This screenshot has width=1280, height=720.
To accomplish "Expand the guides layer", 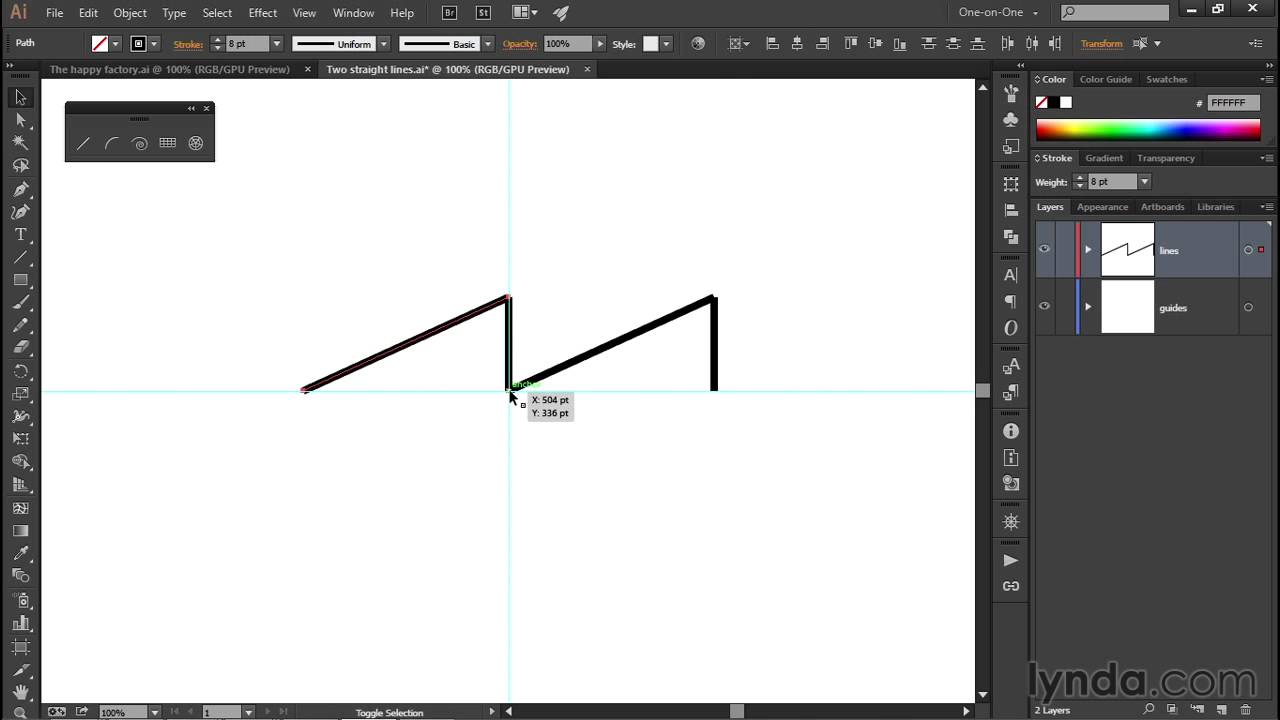I will coord(1088,307).
